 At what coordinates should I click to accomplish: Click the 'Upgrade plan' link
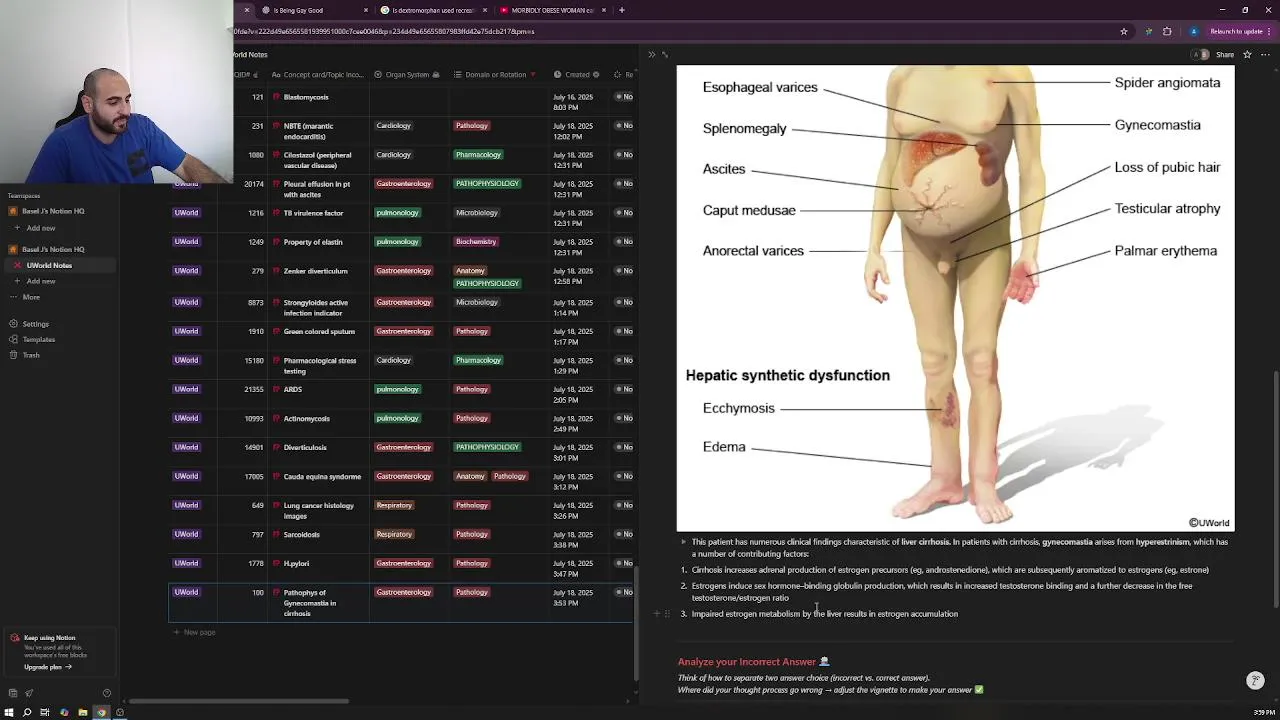point(47,667)
